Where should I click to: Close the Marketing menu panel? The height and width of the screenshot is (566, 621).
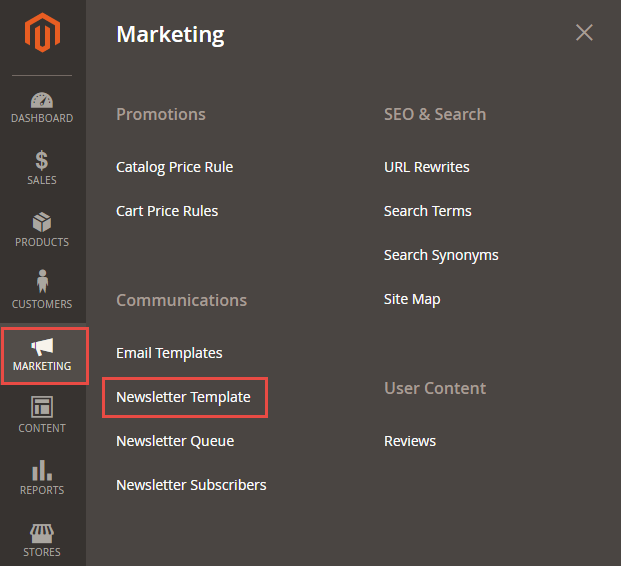coord(584,33)
